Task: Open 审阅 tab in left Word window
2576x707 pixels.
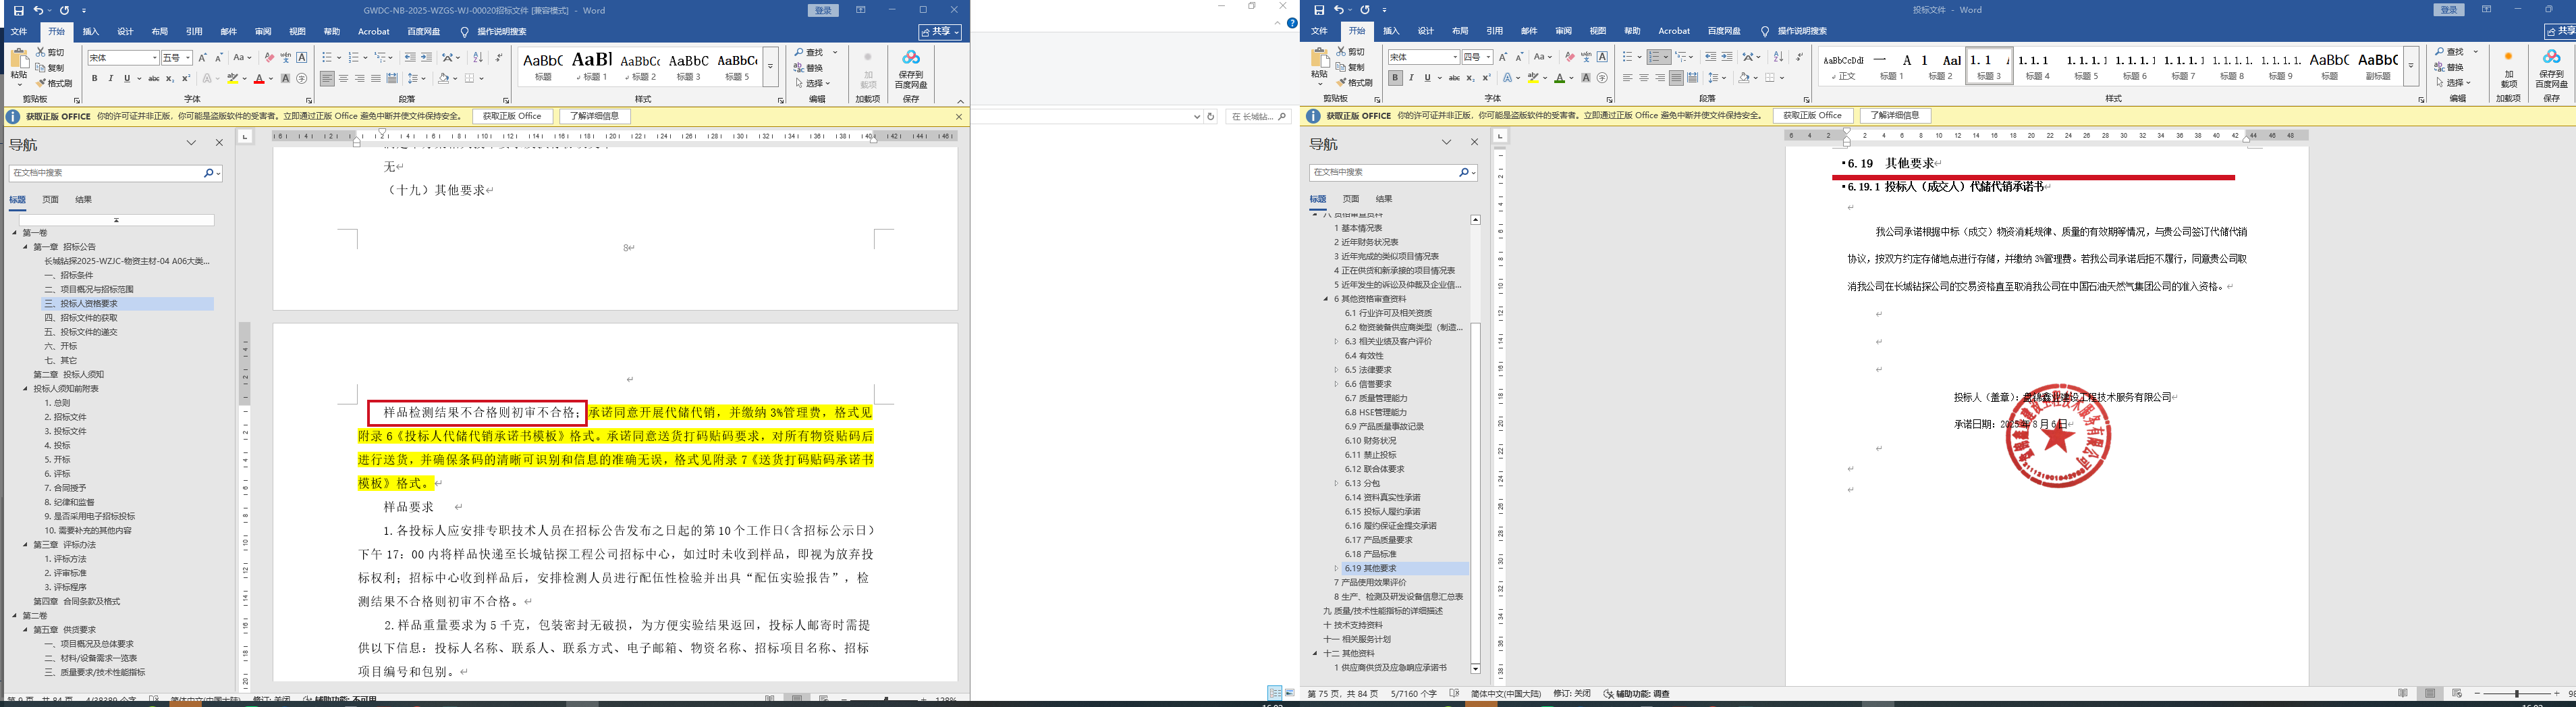Action: [263, 32]
